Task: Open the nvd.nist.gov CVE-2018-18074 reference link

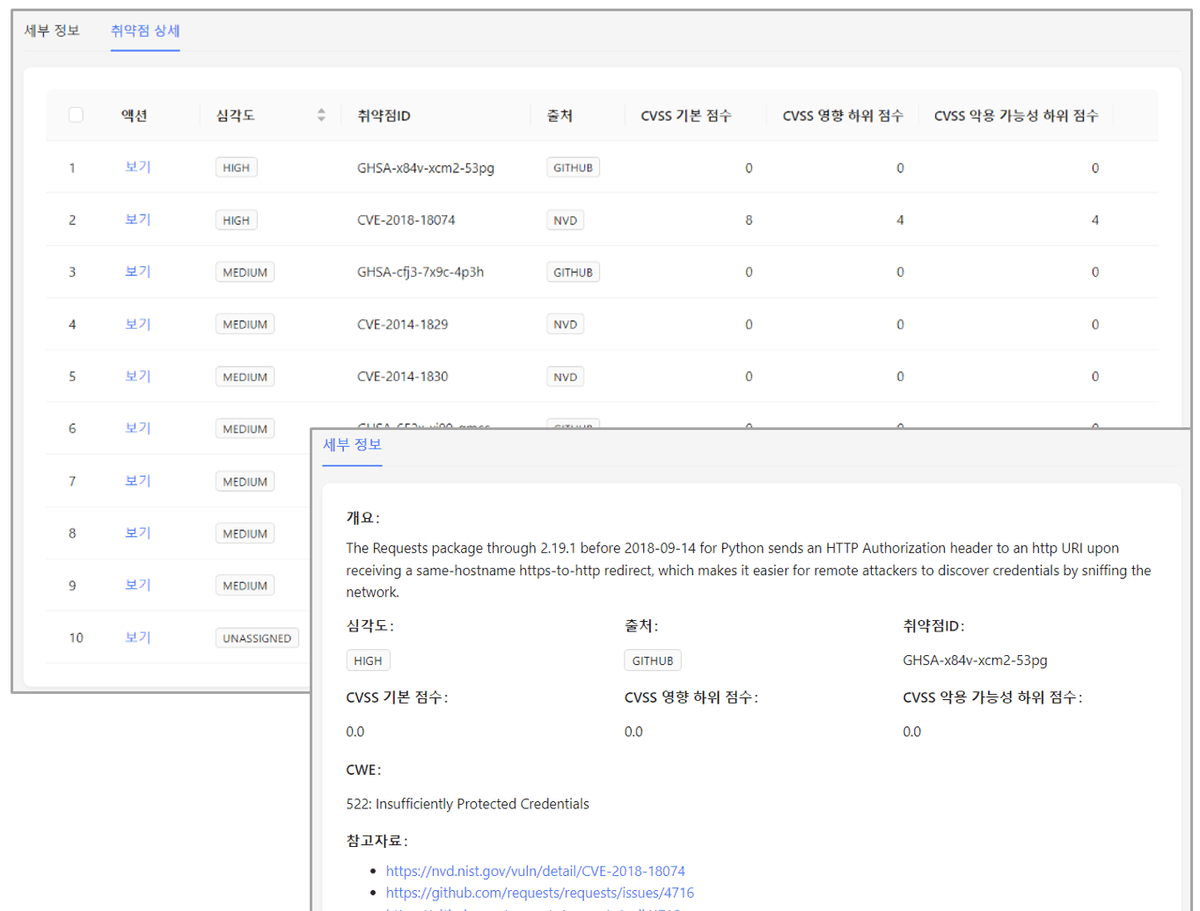Action: pos(535,871)
